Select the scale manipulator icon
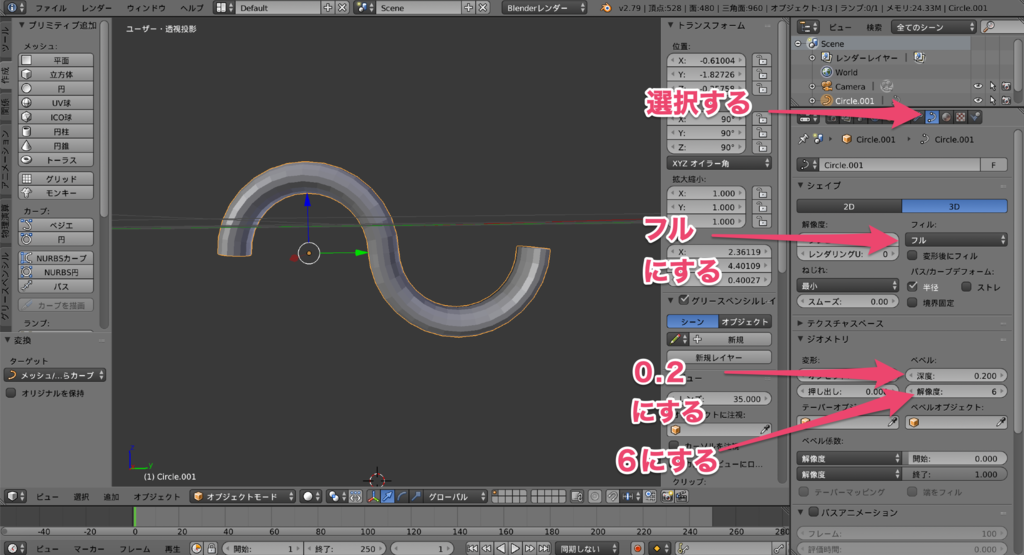1024x555 pixels. (x=416, y=497)
